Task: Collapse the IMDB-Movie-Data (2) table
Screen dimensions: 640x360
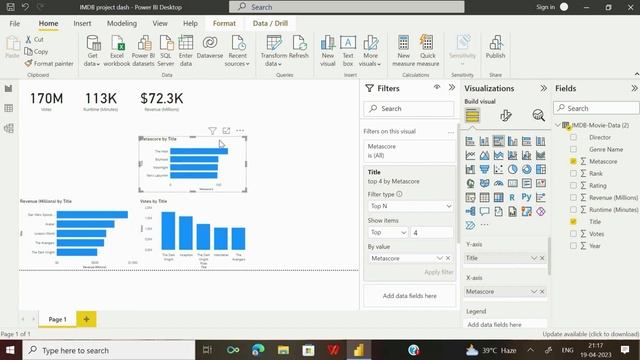Action: point(558,125)
